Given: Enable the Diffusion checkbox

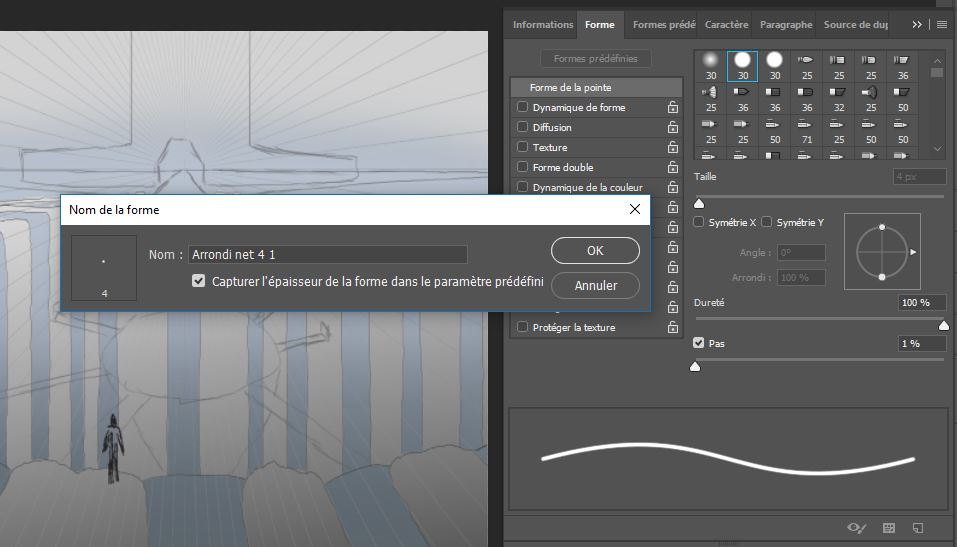Looking at the screenshot, I should 522,128.
